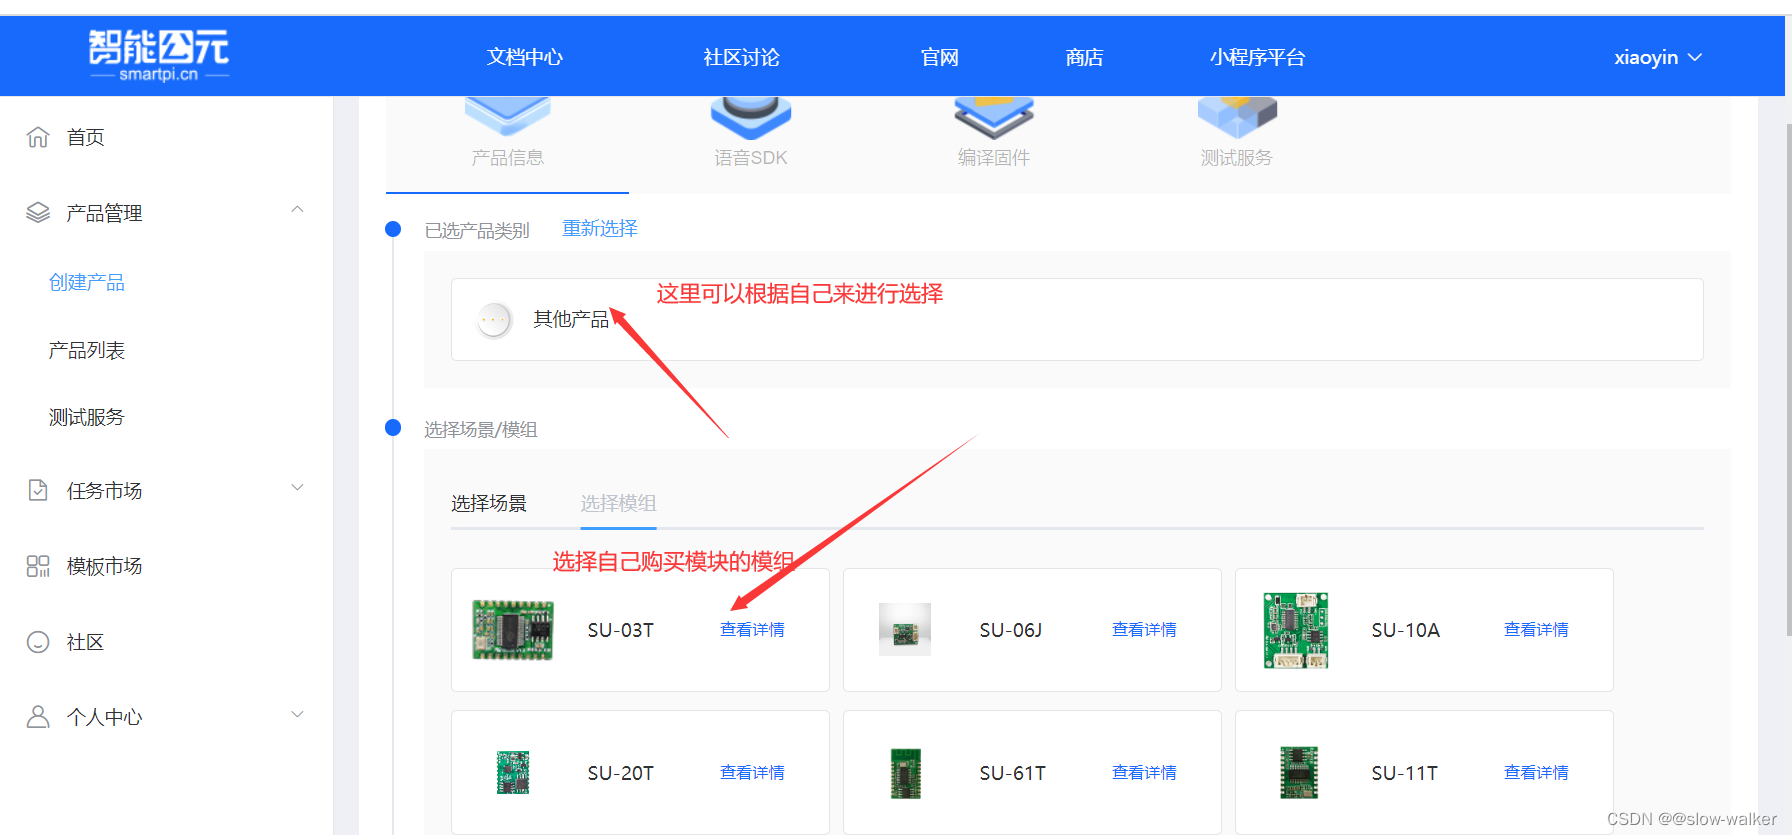Screen dimensions: 1792x835
Task: Select the SU-61T module name
Action: [1013, 773]
